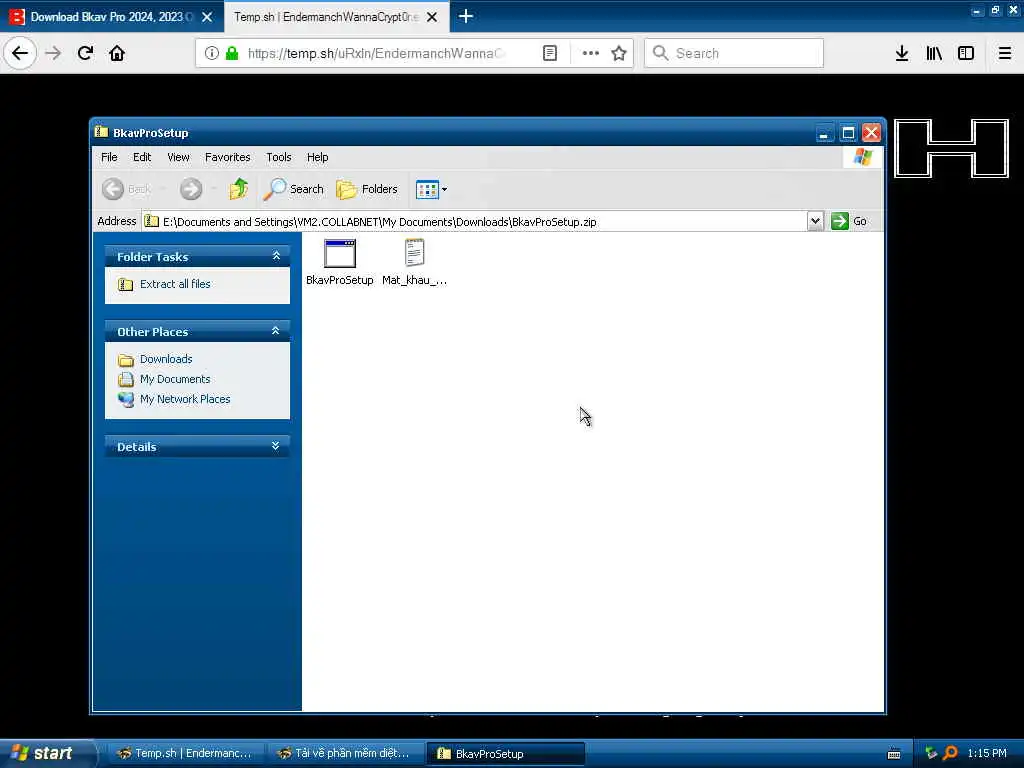Open page actions three-dot menu
This screenshot has height=768, width=1024.
tap(590, 53)
